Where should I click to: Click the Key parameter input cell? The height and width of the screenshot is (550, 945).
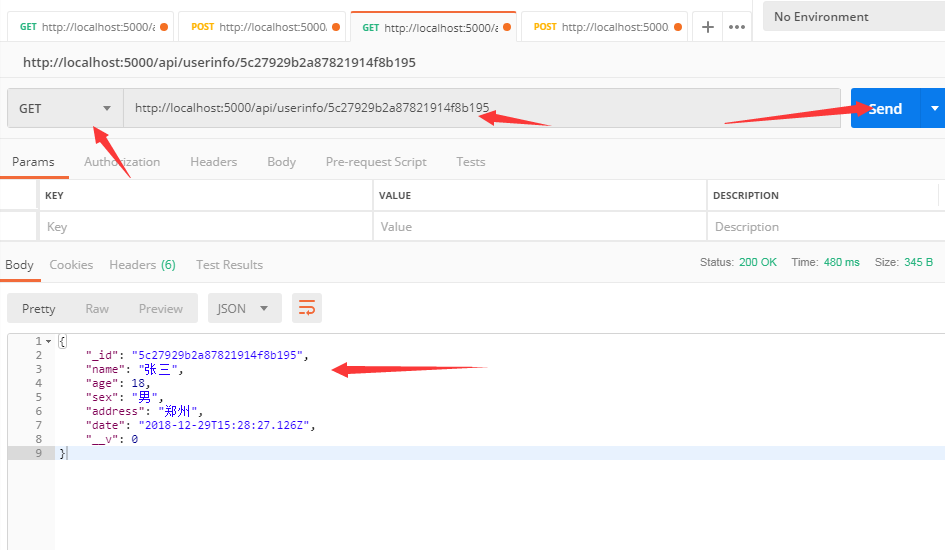(206, 227)
